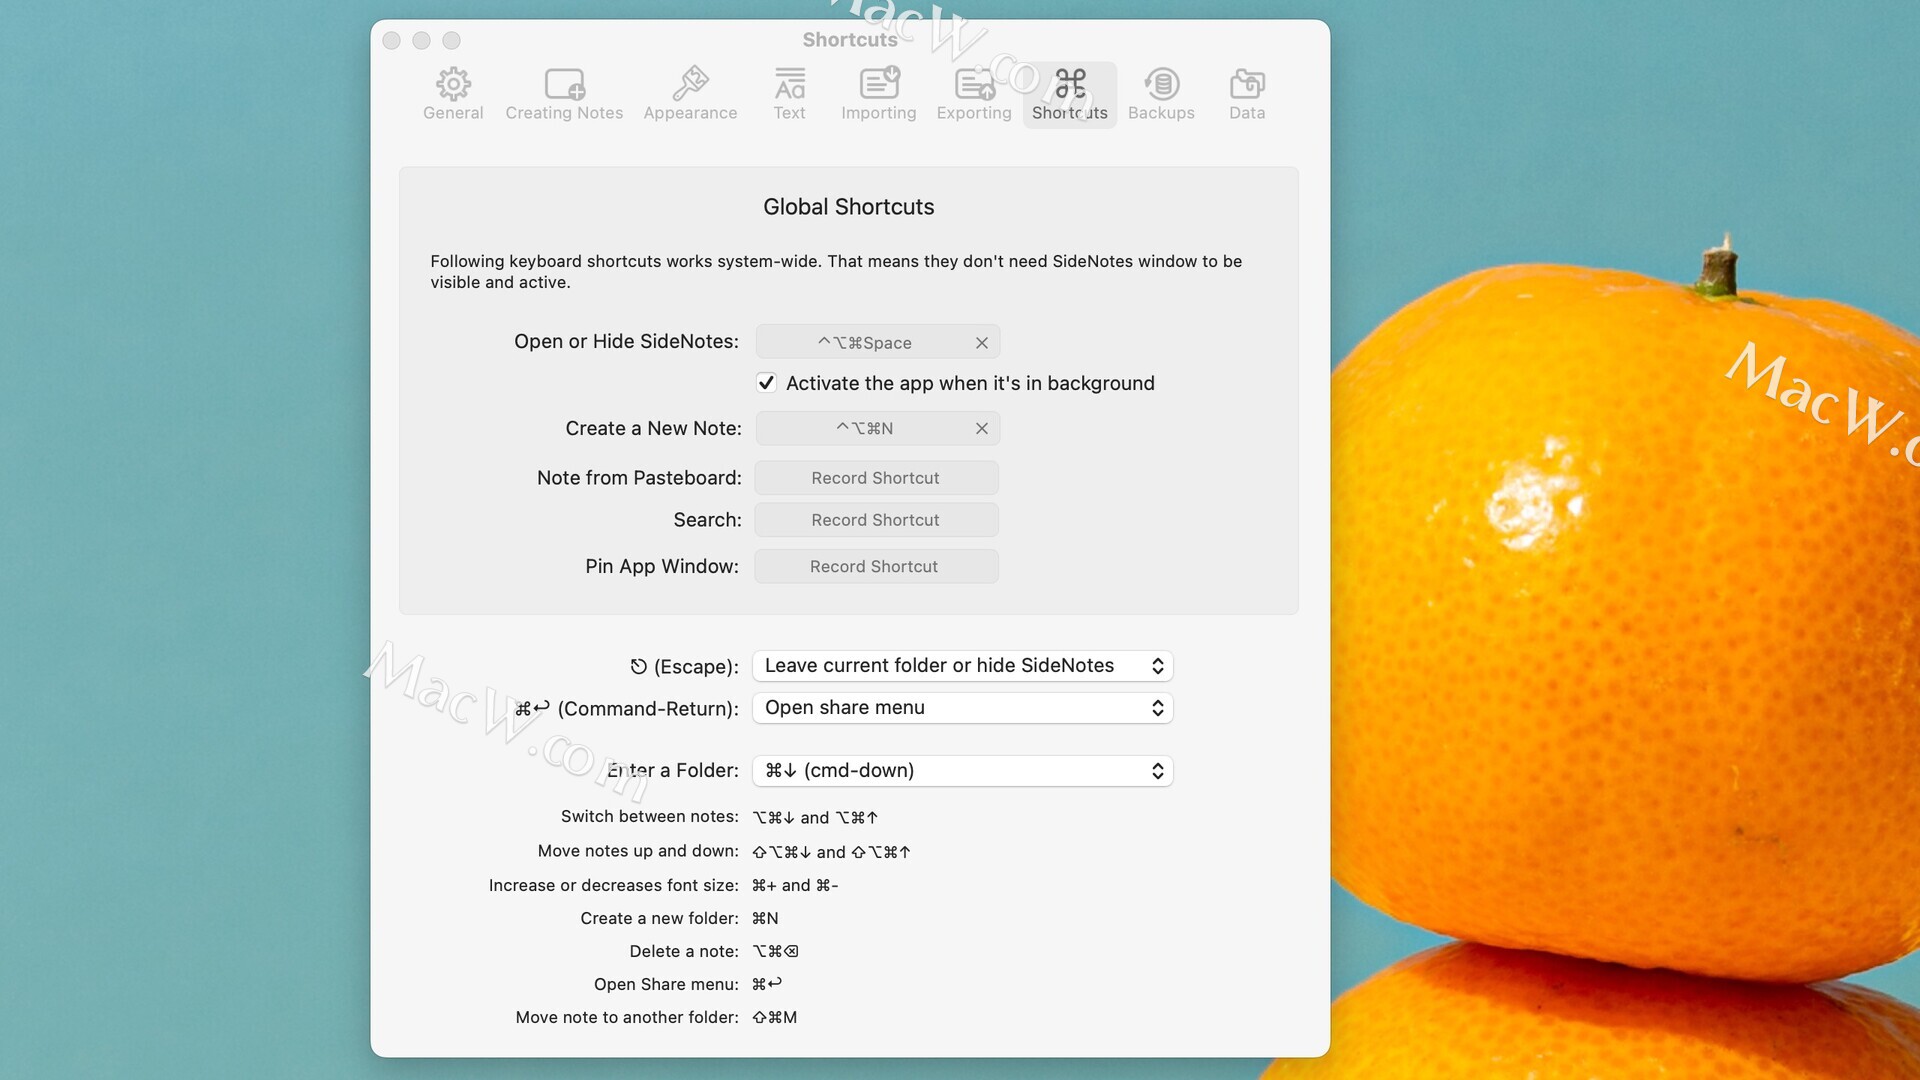Open the Exporting preferences icon

[x=974, y=84]
